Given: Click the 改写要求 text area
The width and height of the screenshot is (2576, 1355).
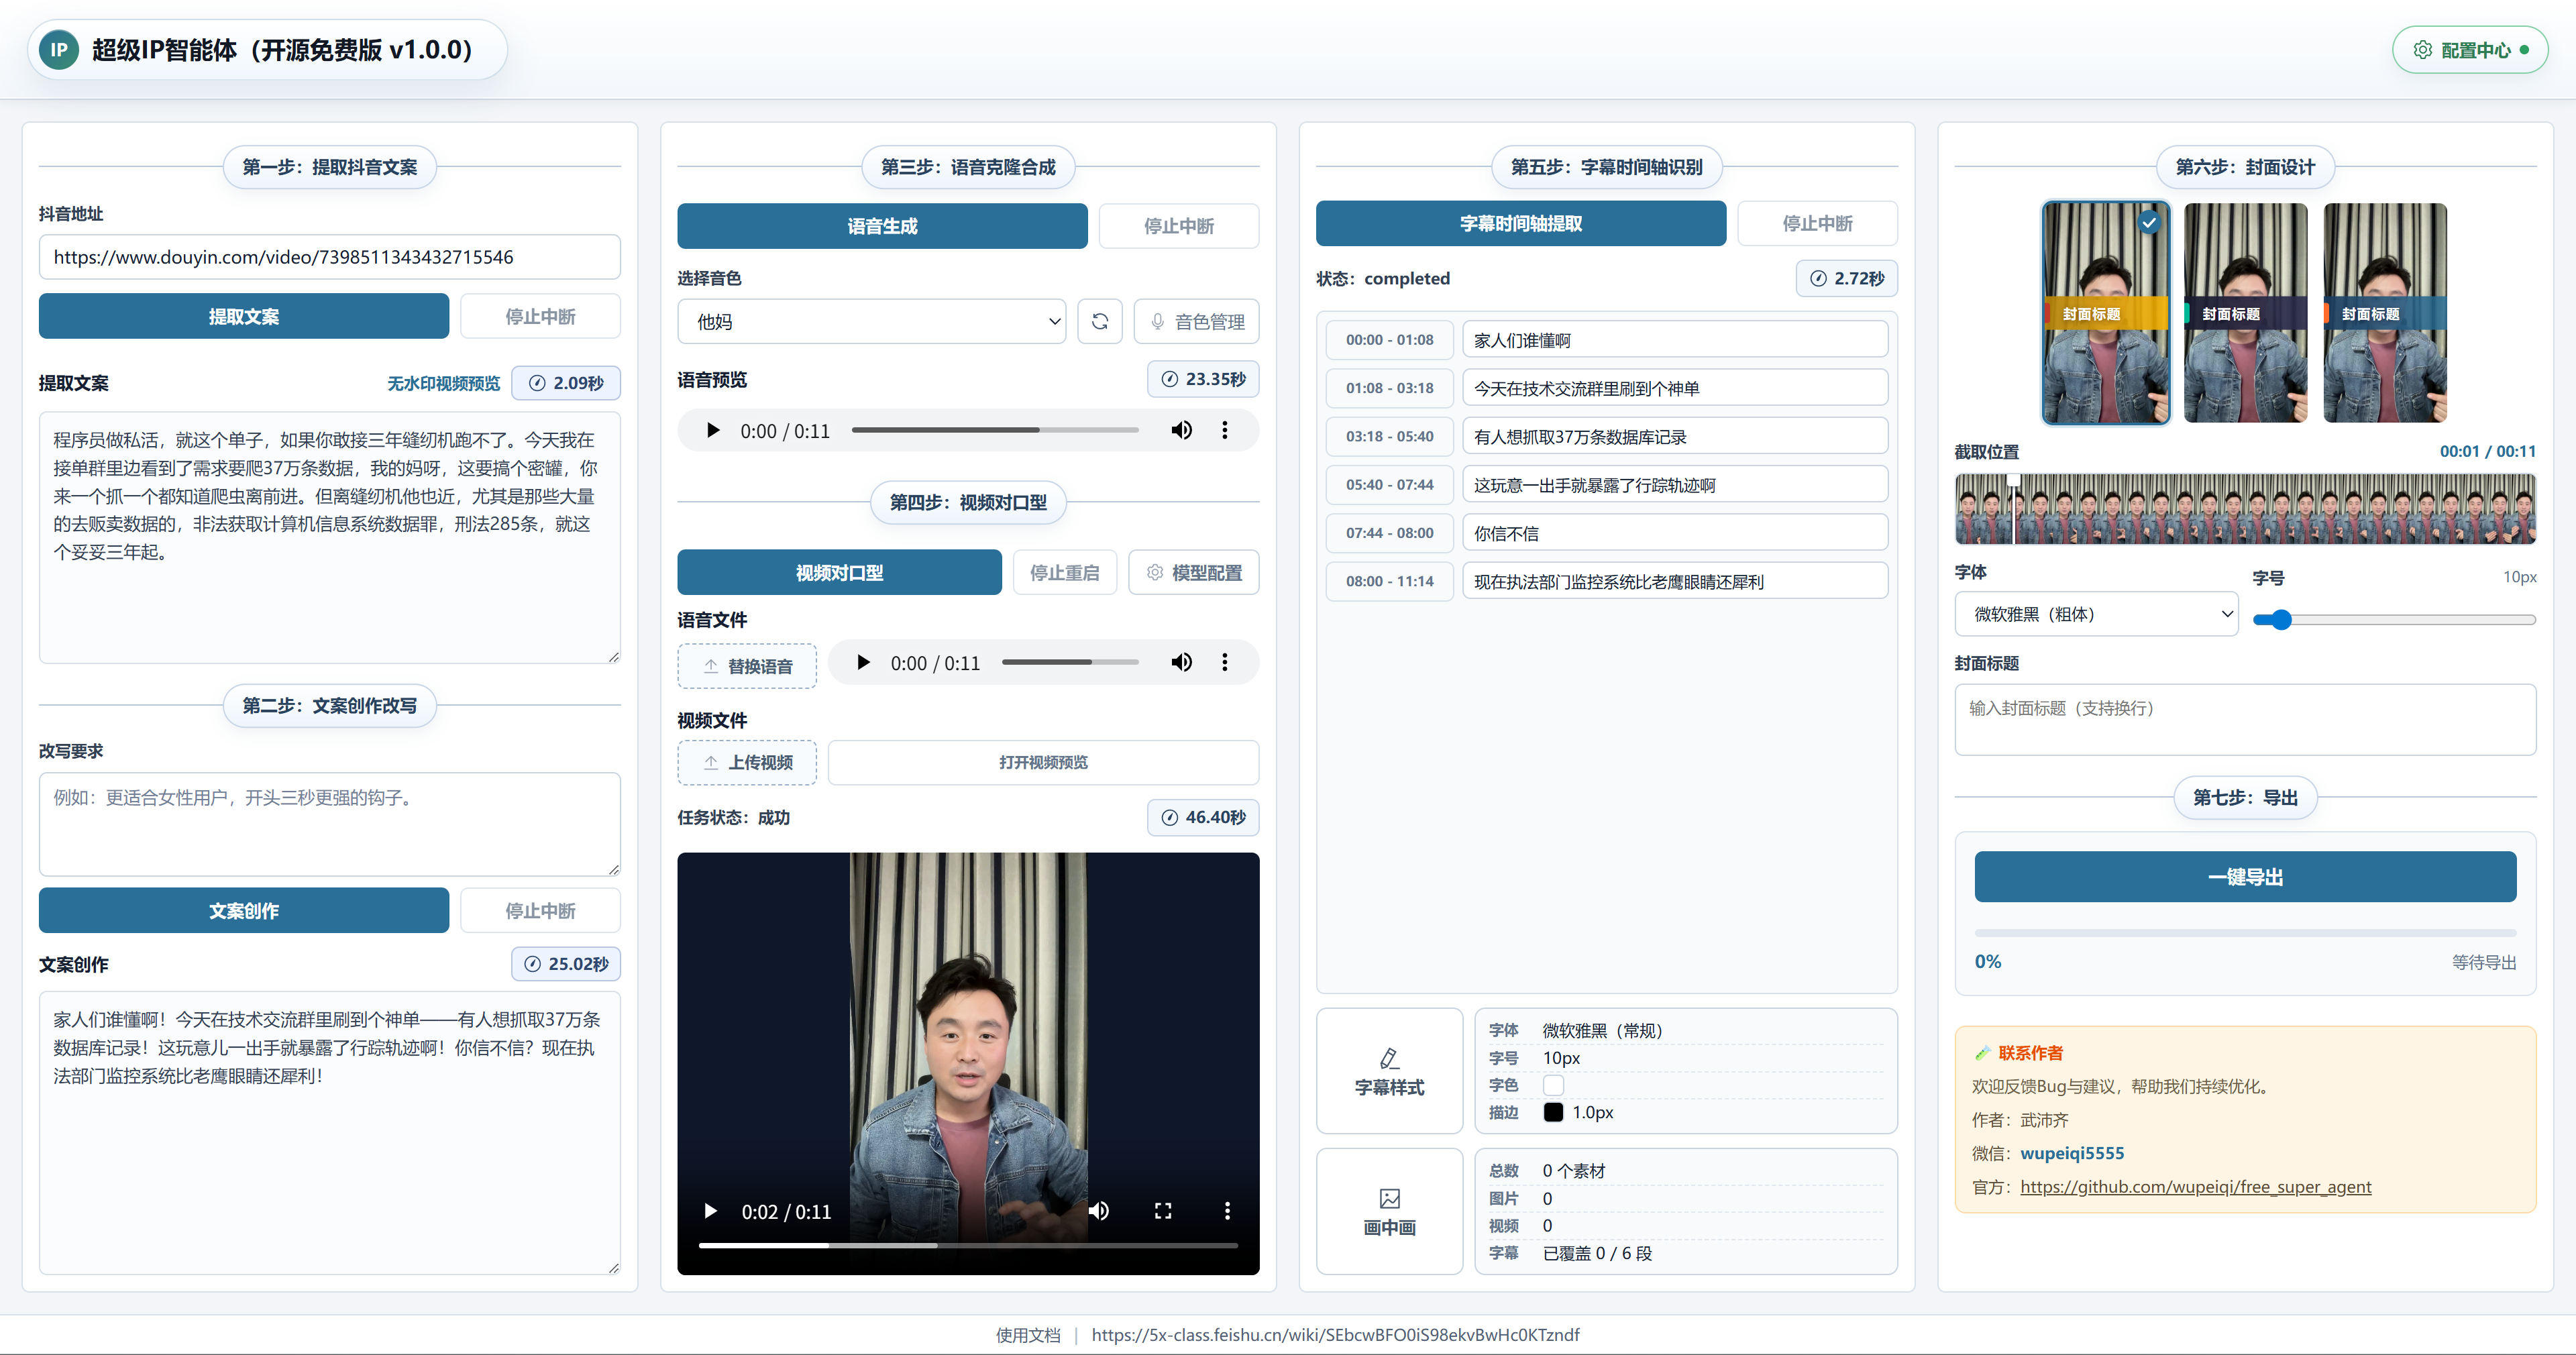Looking at the screenshot, I should (329, 824).
